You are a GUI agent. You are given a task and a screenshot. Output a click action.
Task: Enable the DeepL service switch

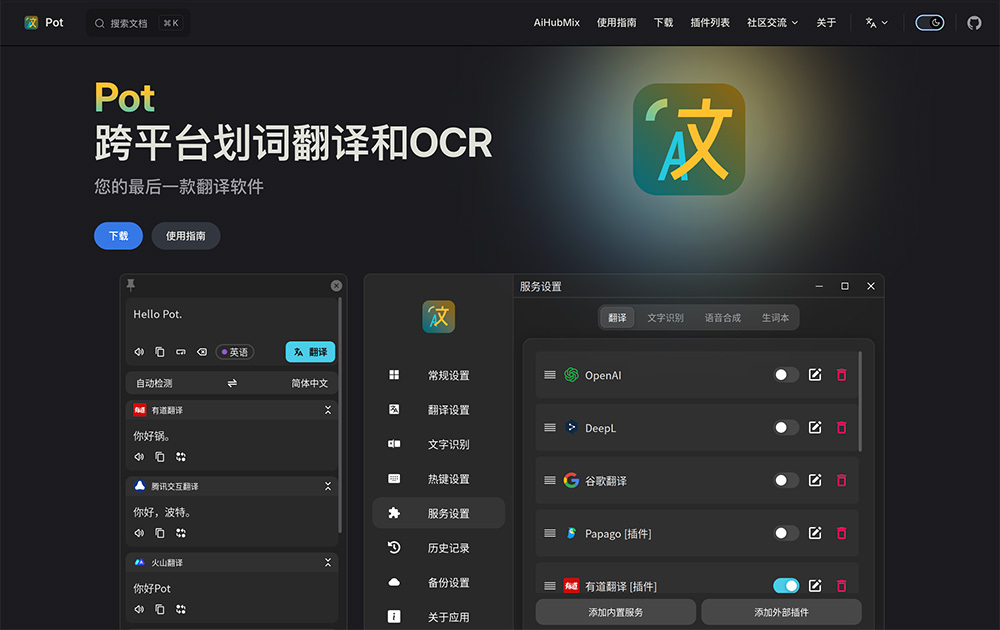click(786, 428)
